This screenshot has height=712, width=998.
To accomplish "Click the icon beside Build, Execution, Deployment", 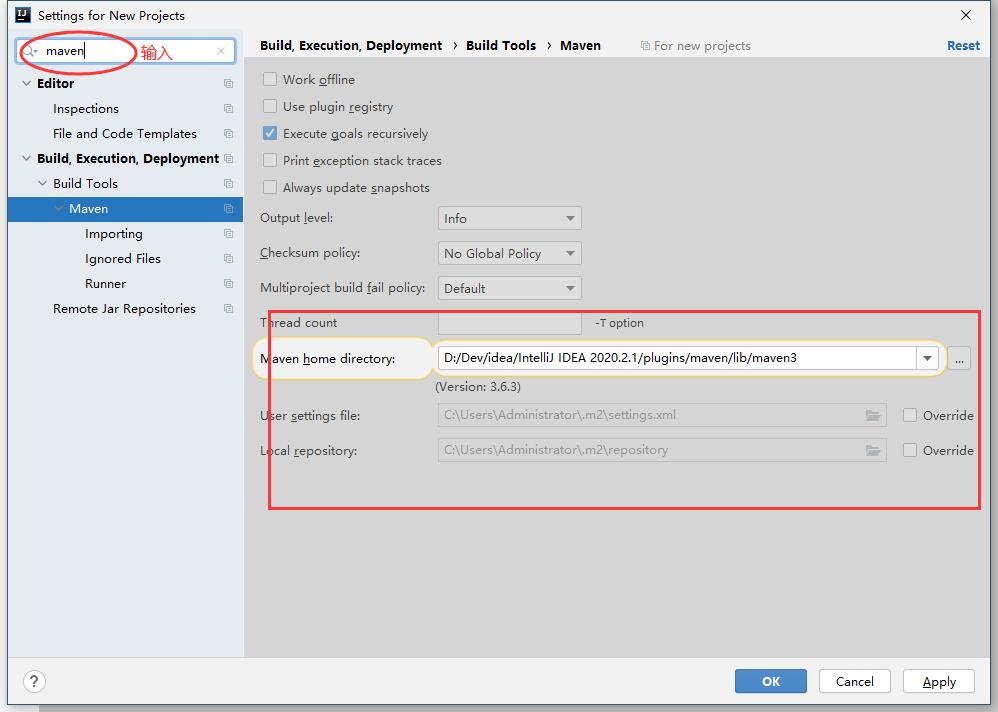I will tap(228, 158).
